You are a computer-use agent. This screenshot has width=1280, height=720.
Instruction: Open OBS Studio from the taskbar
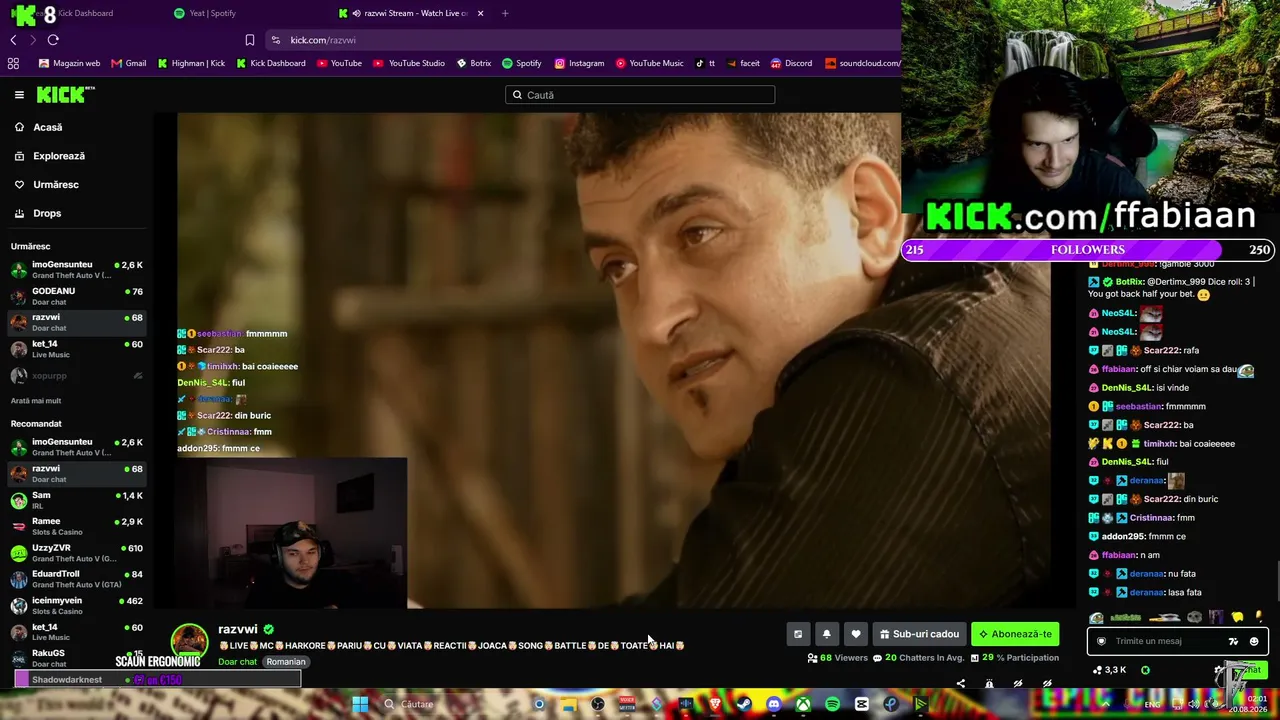[598, 704]
